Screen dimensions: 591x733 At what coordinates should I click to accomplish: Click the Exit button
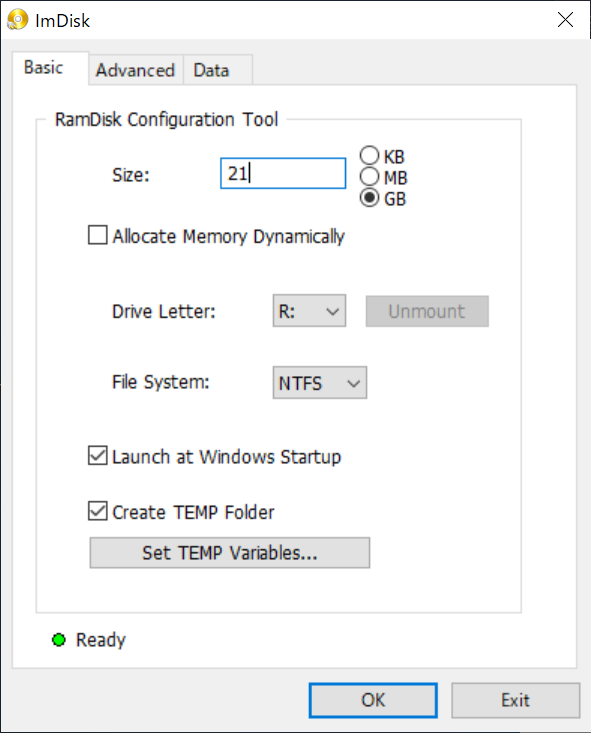coord(516,700)
